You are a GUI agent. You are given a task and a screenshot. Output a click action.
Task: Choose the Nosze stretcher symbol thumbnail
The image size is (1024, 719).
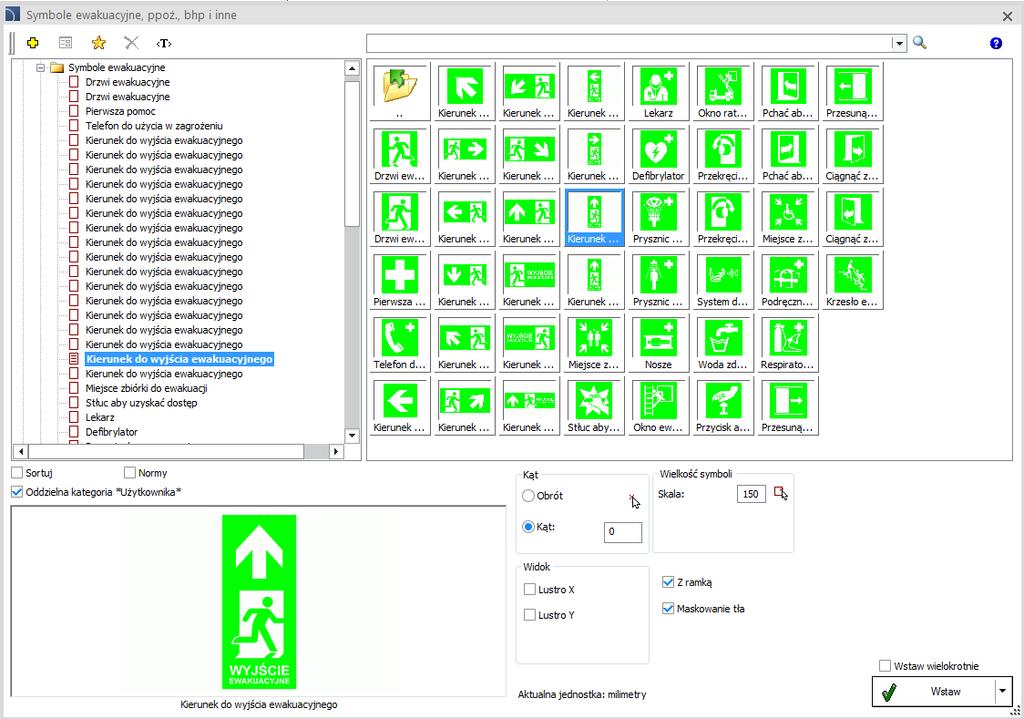[658, 344]
